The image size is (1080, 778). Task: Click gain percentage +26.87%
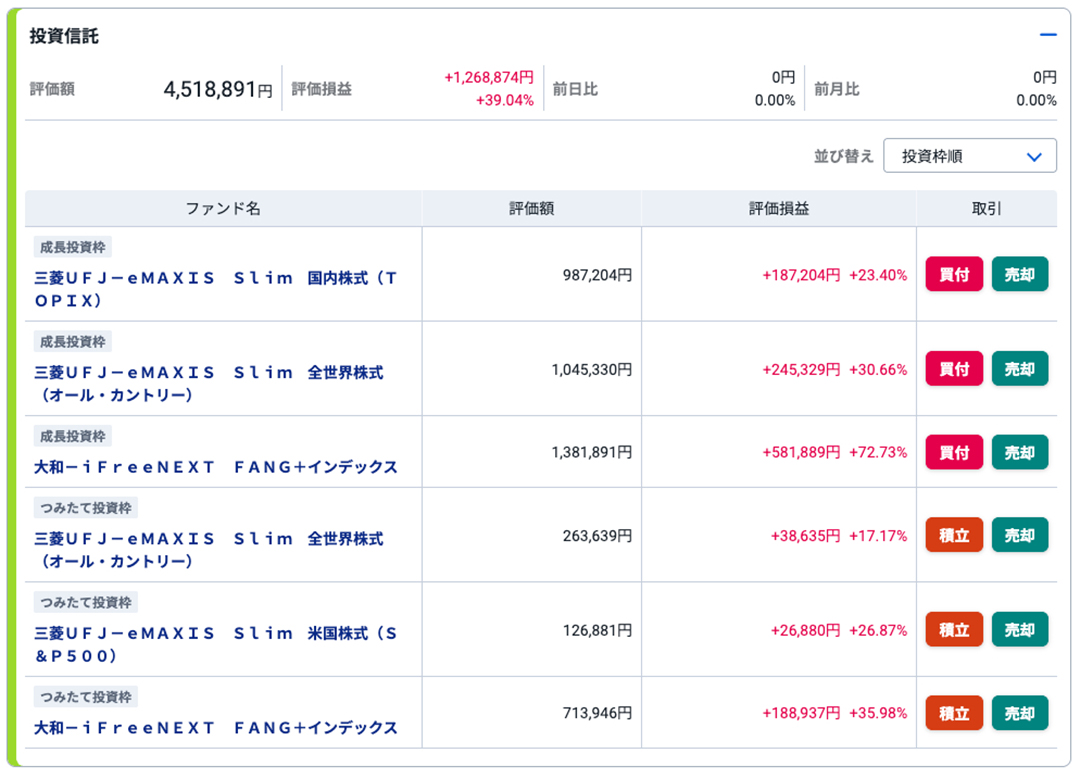(878, 629)
